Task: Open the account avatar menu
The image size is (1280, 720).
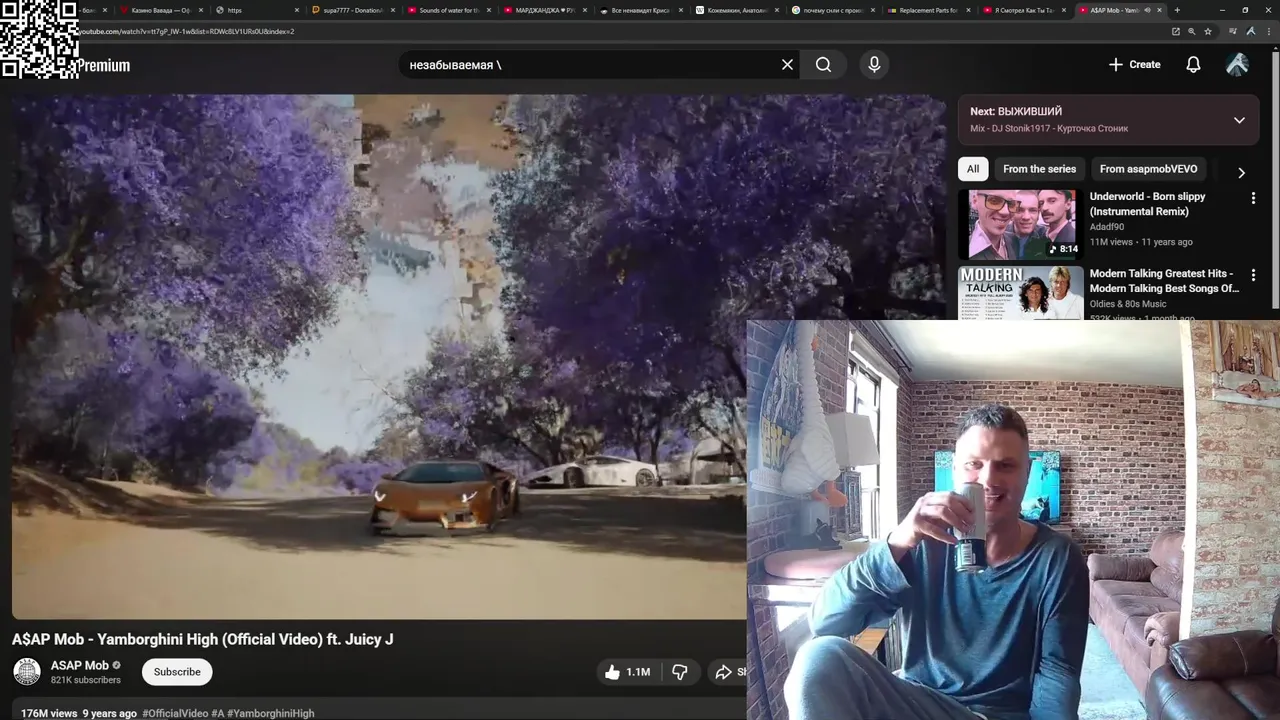Action: pyautogui.click(x=1237, y=65)
